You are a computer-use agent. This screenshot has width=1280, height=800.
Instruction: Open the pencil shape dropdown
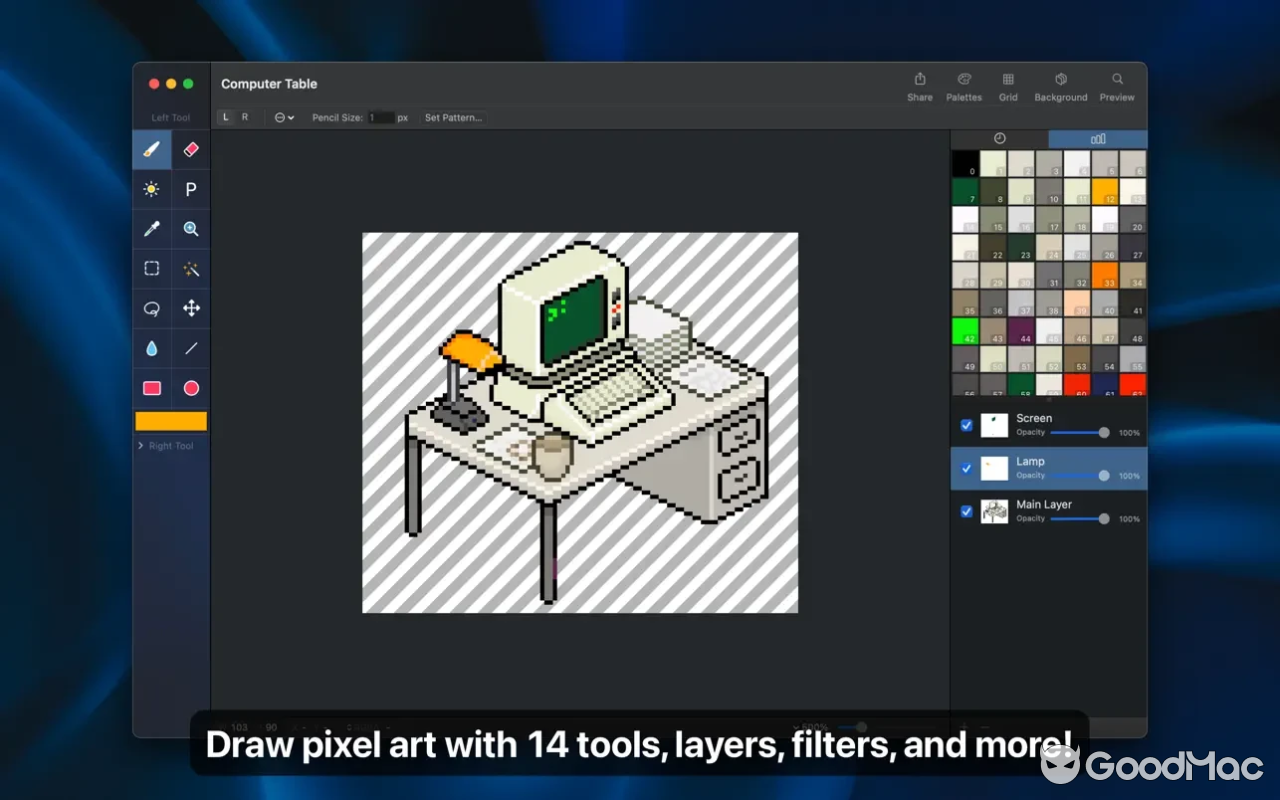(x=283, y=117)
